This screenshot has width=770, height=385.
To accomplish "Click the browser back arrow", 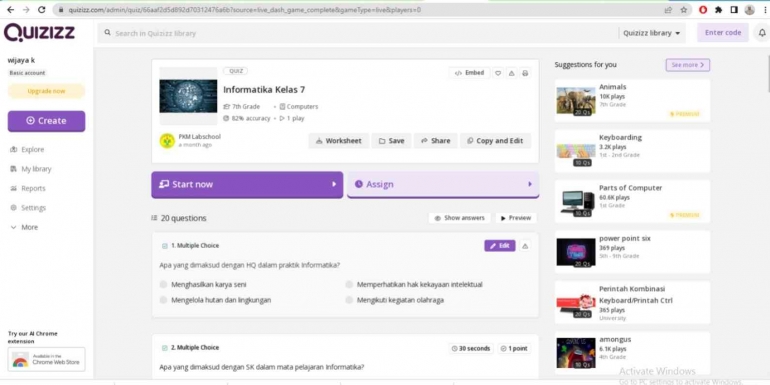I will coord(10,10).
